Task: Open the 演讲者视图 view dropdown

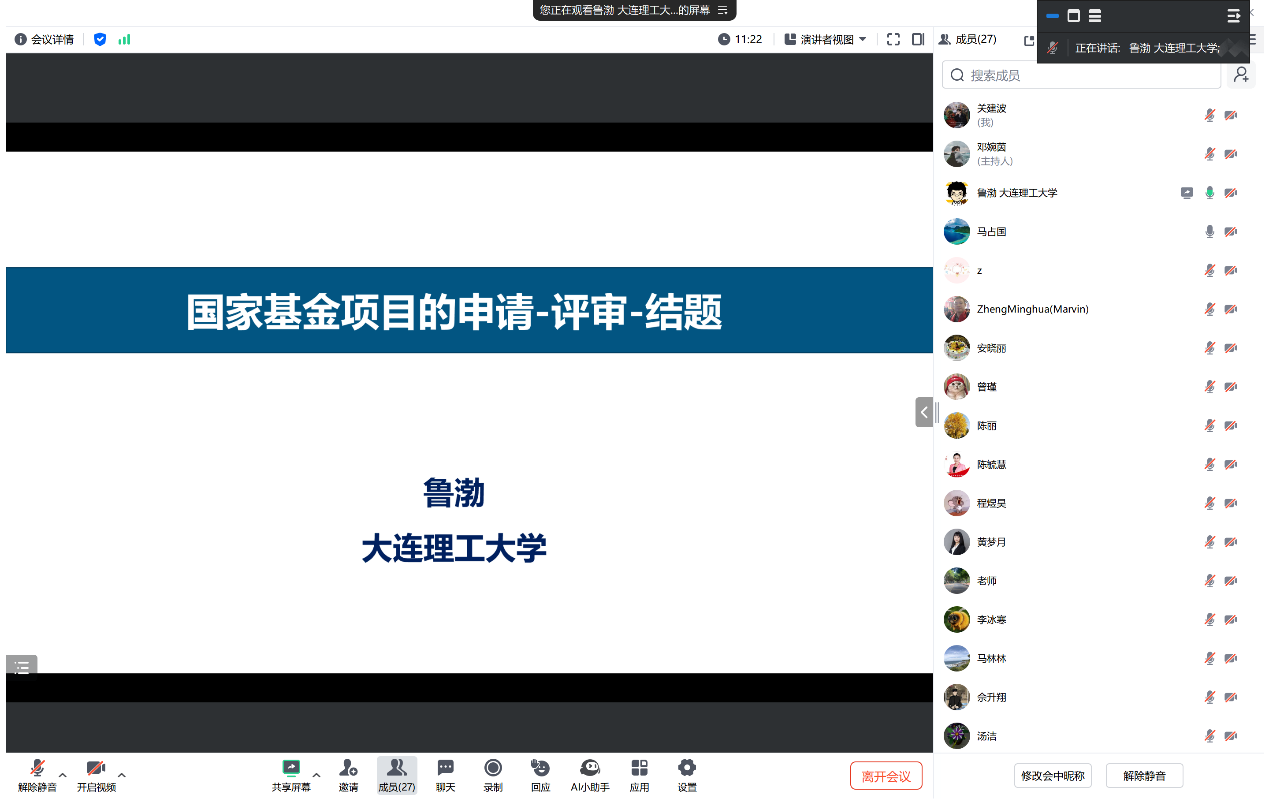Action: tap(825, 40)
